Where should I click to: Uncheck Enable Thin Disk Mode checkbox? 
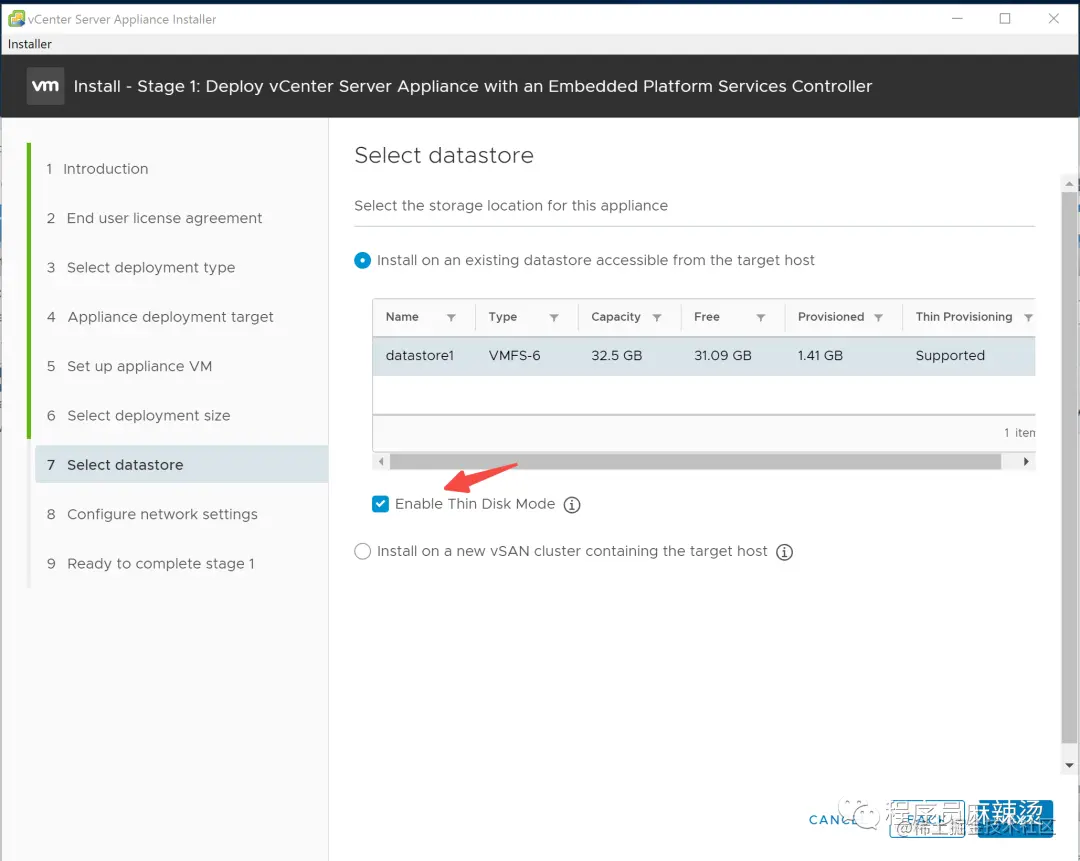tap(380, 504)
